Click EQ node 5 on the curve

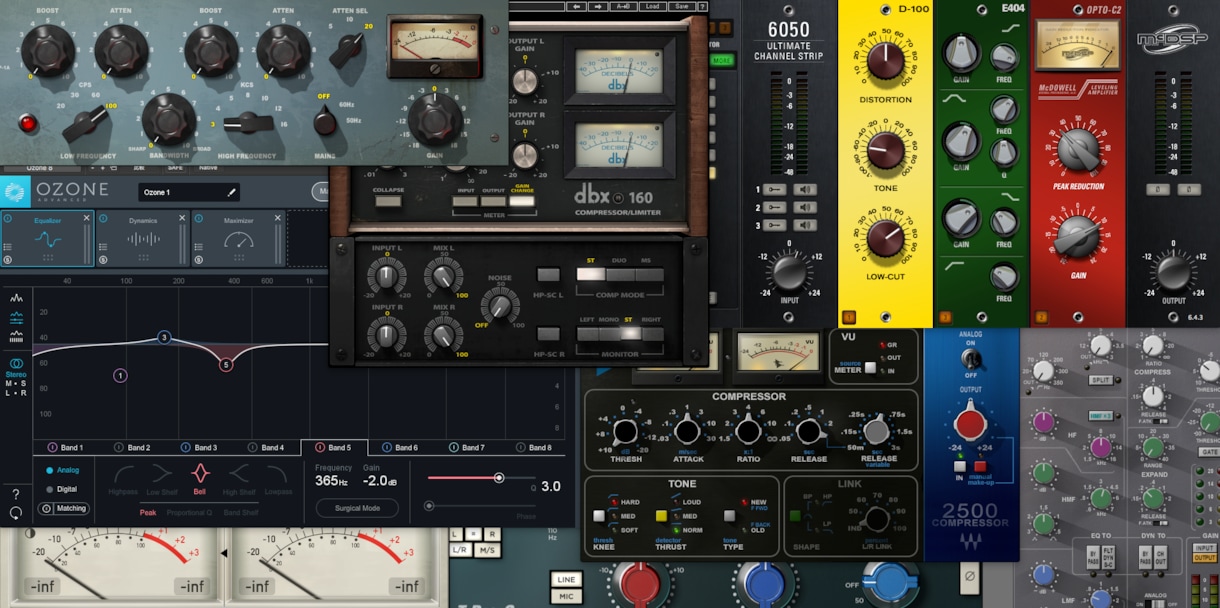click(x=226, y=365)
